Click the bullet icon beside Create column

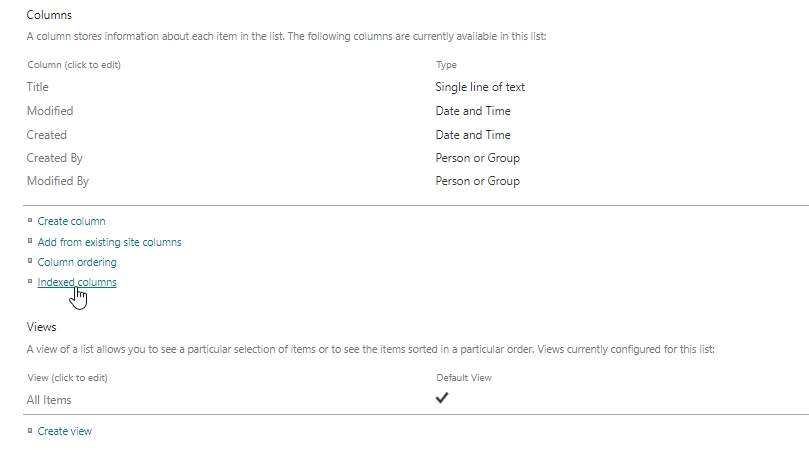[30, 220]
